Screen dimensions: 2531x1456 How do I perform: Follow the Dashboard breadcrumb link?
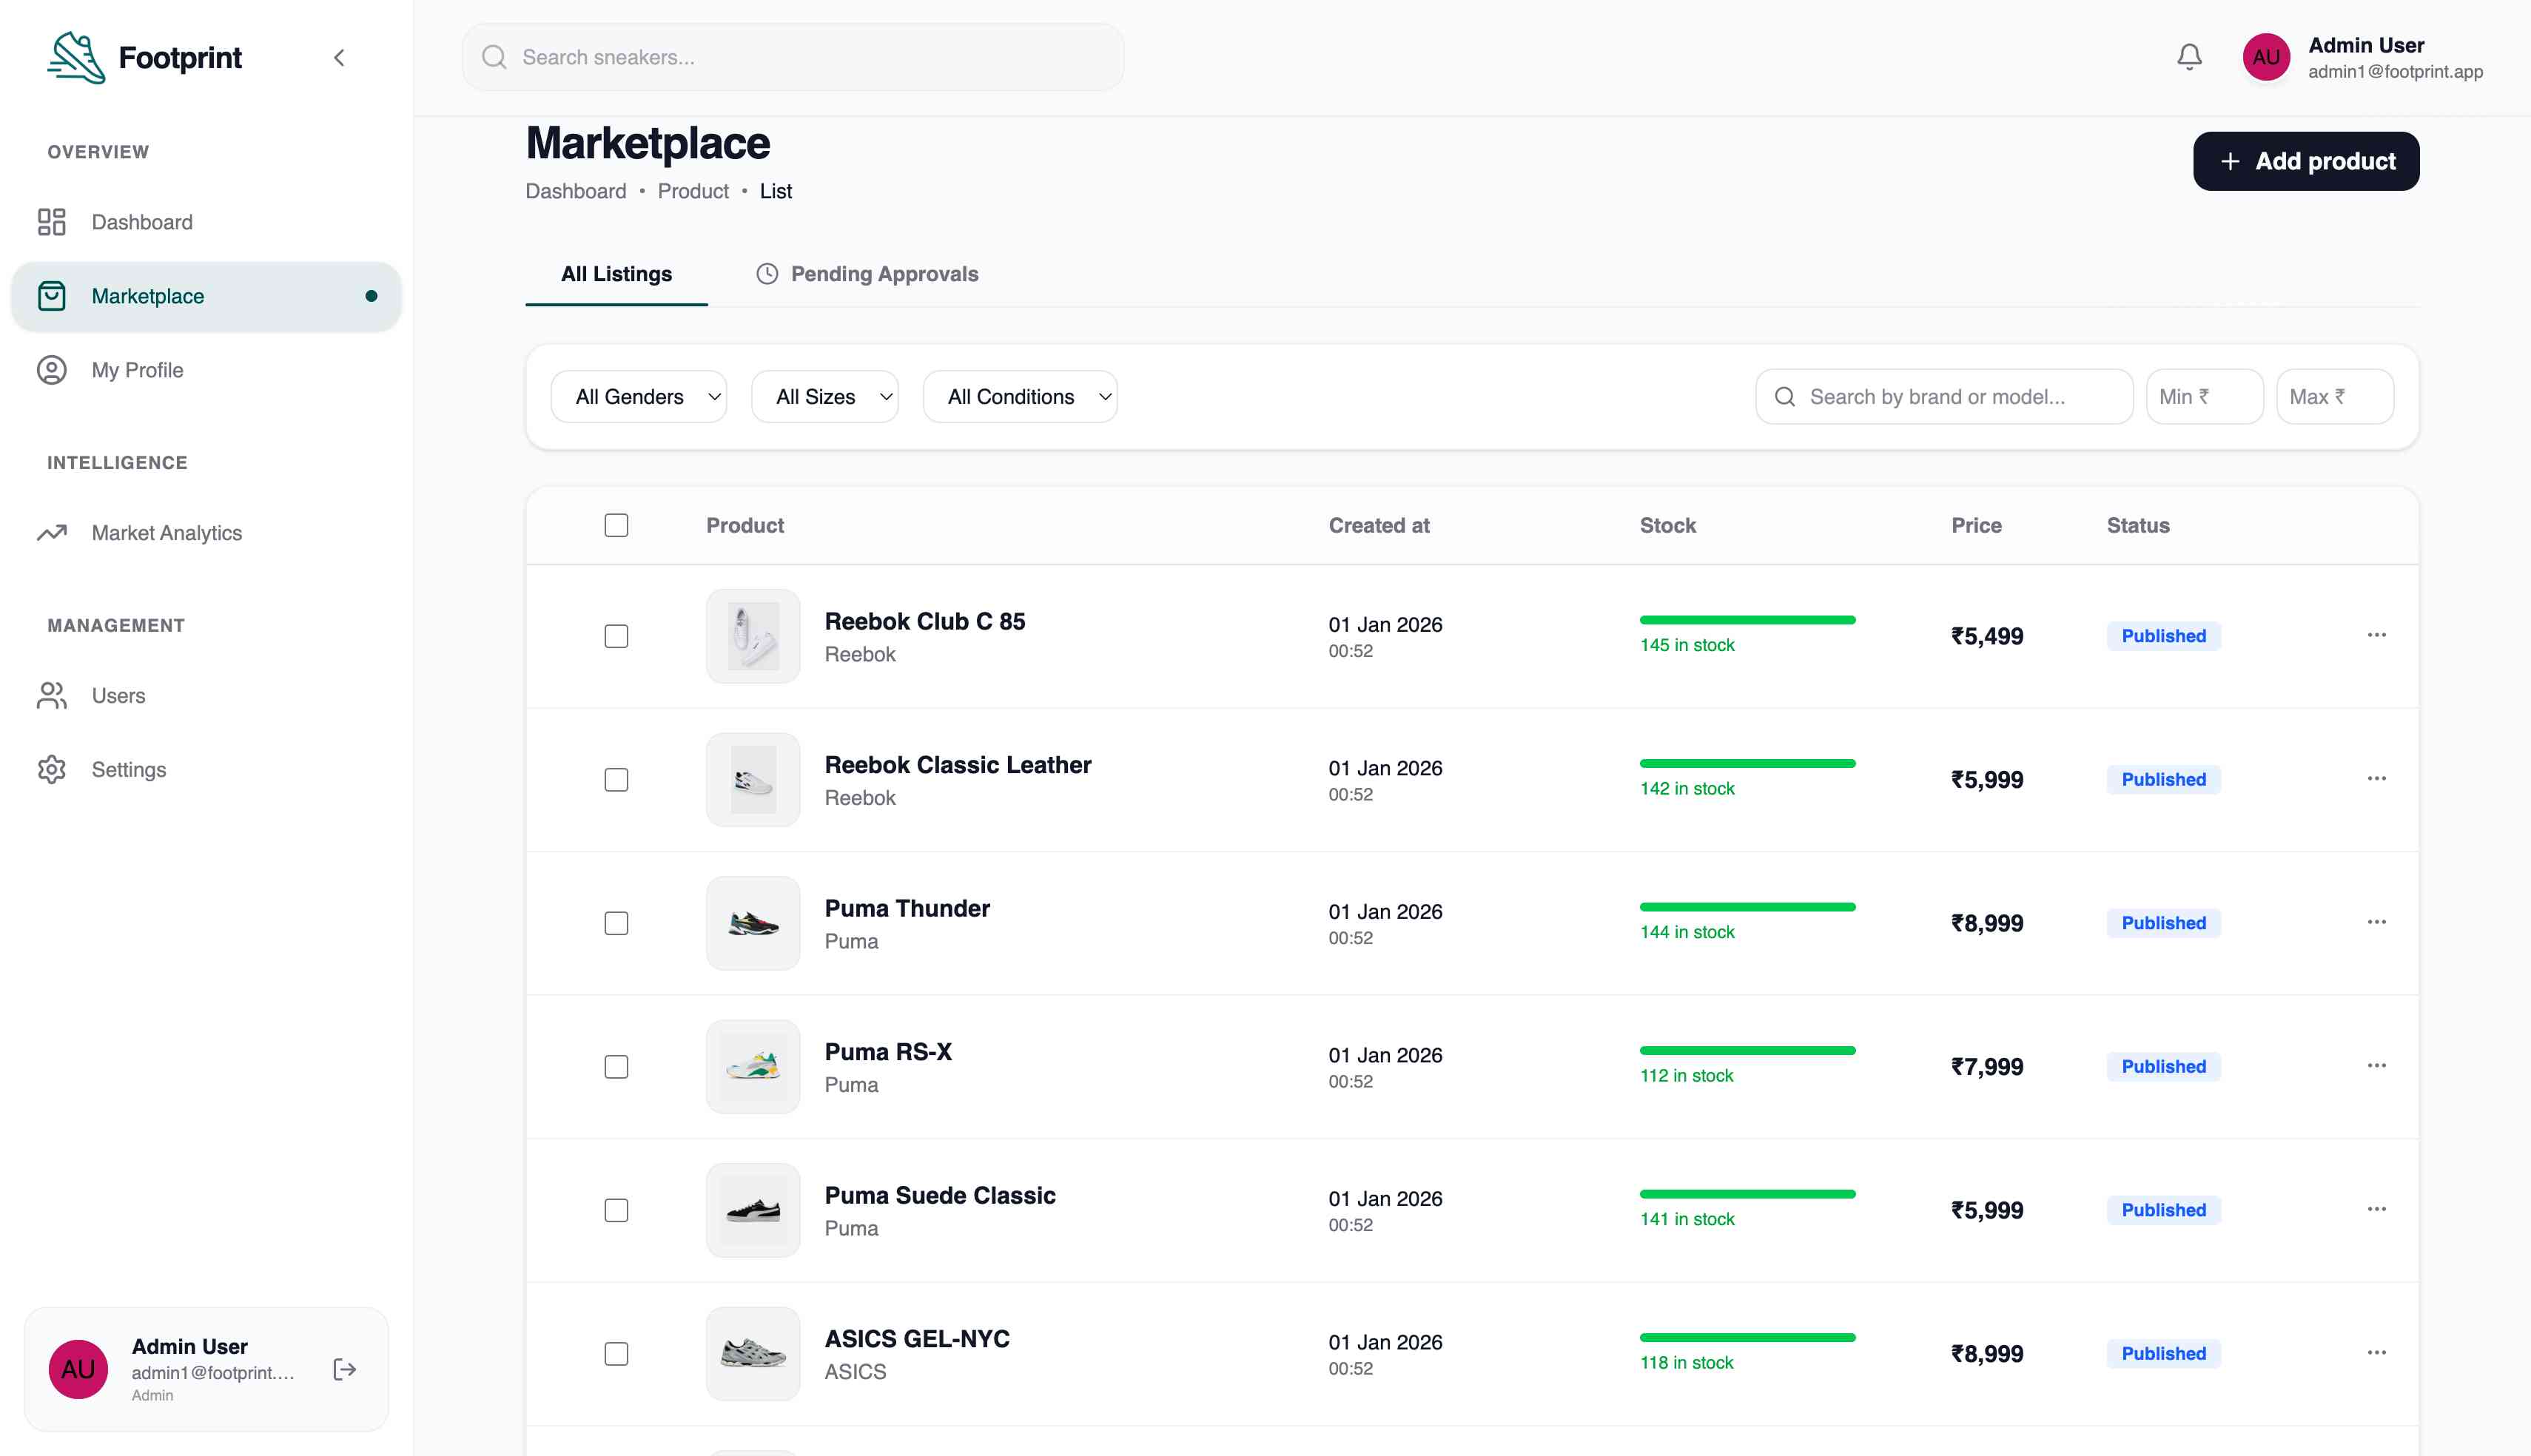(x=576, y=191)
